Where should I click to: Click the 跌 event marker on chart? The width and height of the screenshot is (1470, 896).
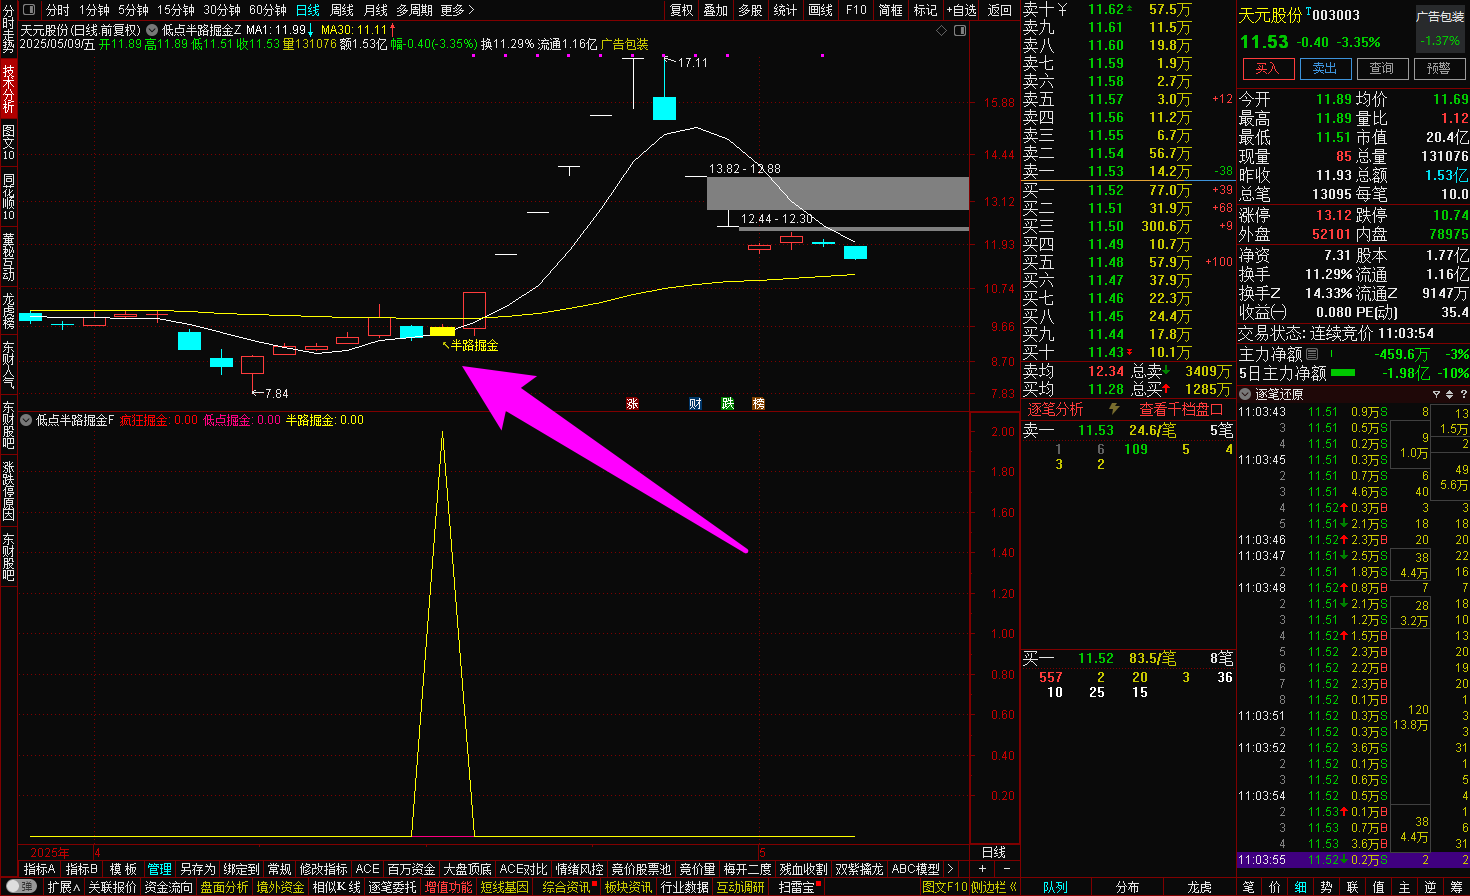(727, 404)
